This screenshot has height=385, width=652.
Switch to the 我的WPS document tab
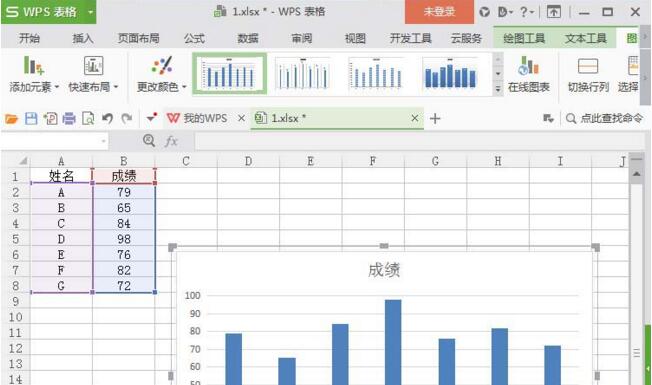click(x=198, y=118)
